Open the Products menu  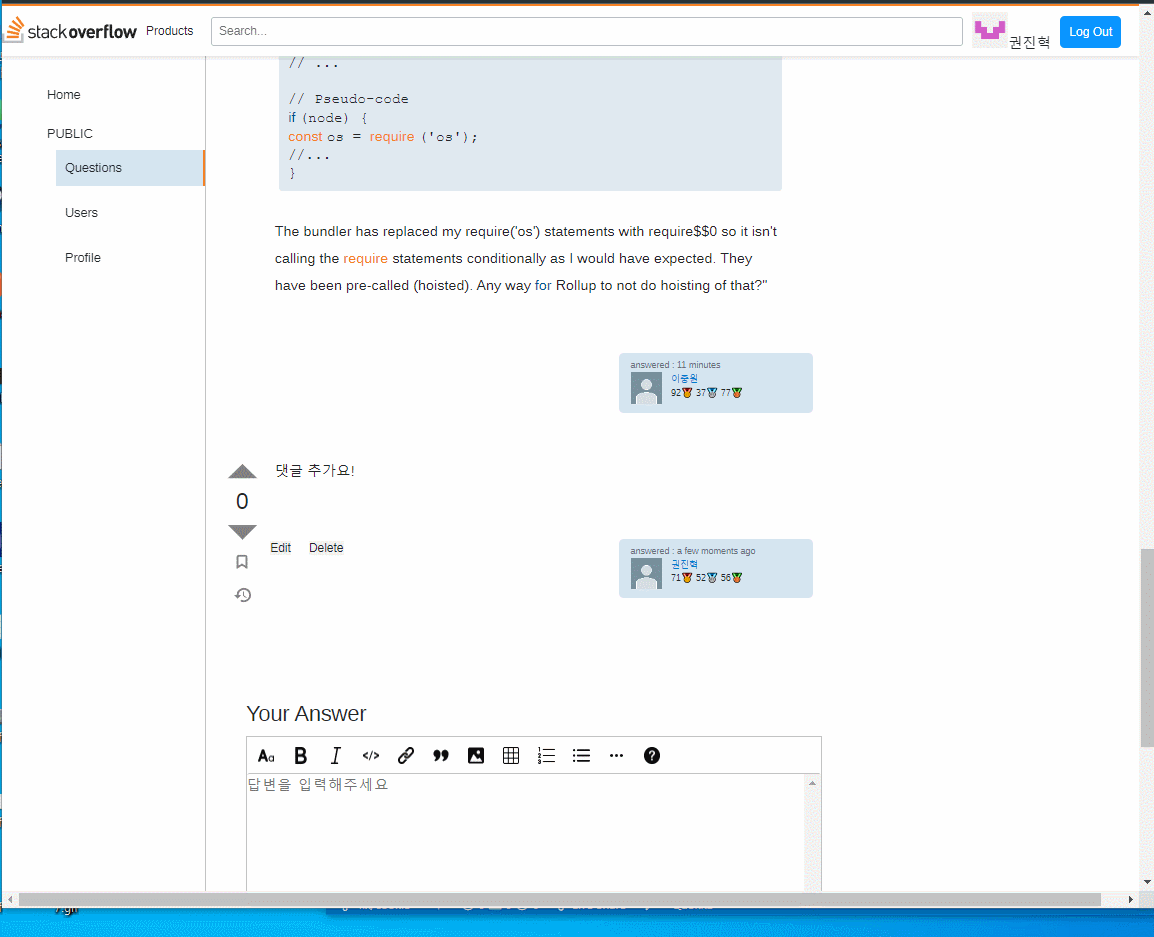tap(169, 31)
